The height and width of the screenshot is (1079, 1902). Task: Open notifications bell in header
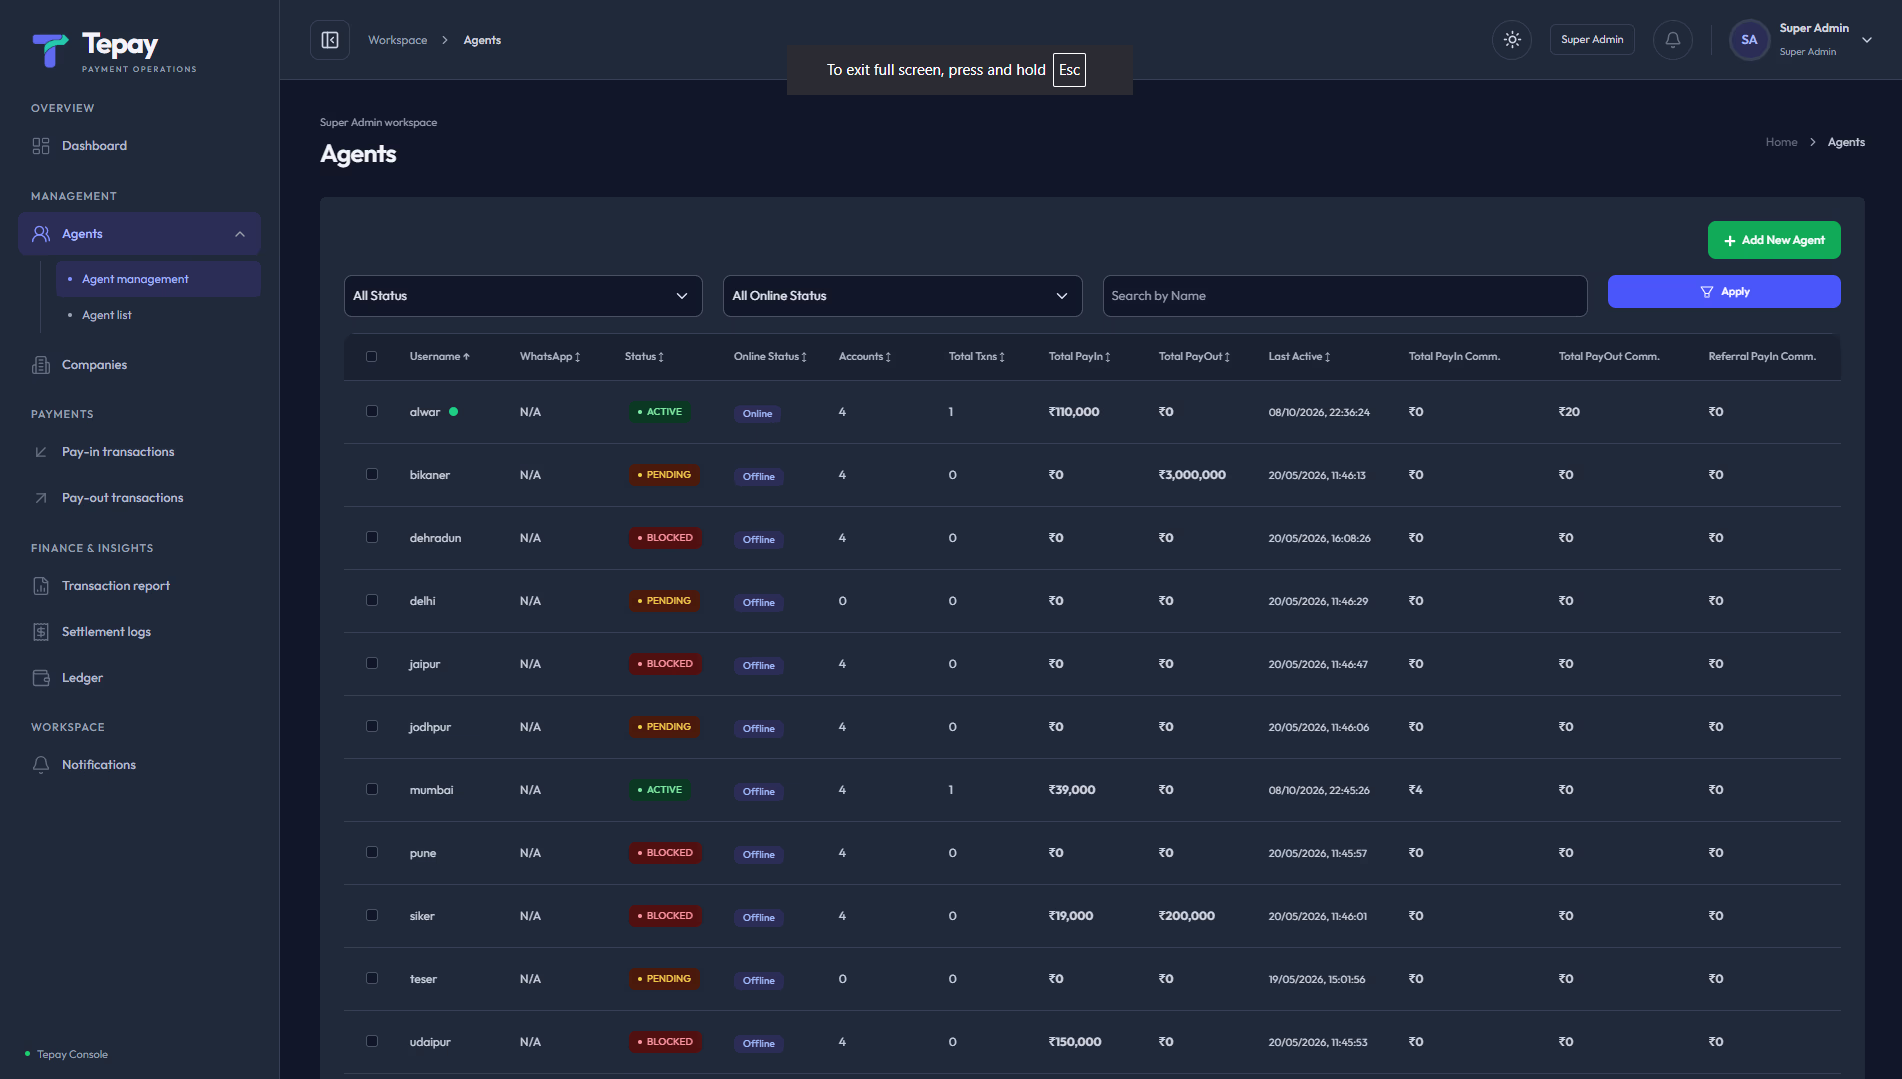[x=1673, y=40]
